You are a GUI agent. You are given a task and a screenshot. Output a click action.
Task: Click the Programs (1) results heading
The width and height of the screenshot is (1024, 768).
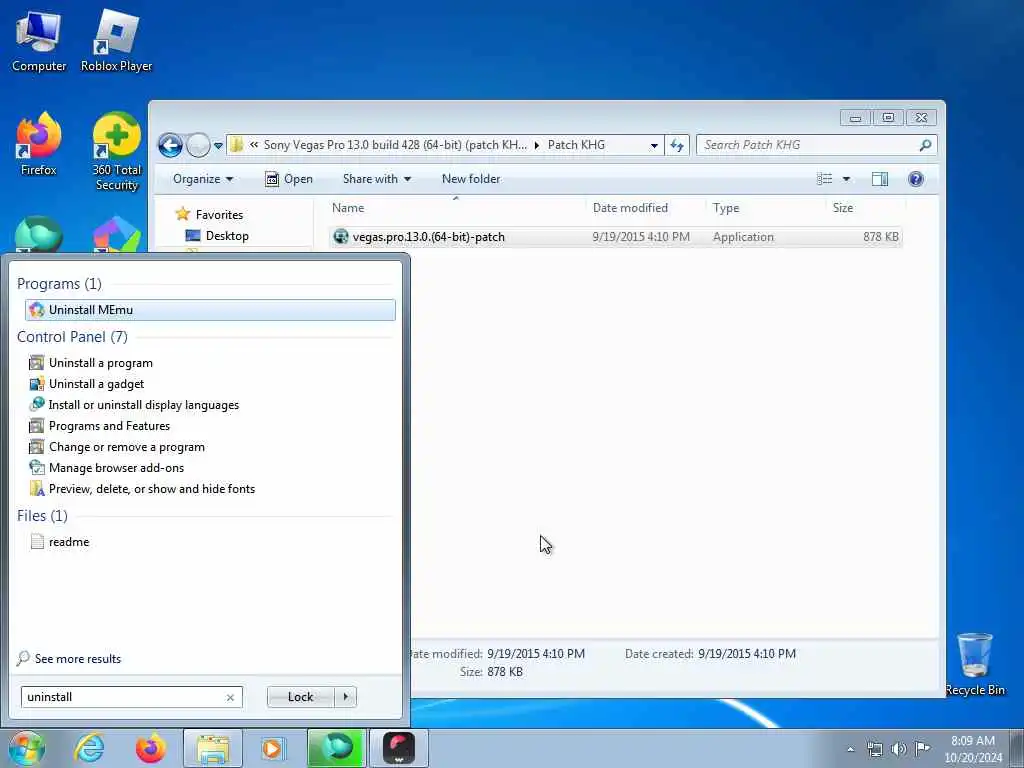pyautogui.click(x=59, y=283)
